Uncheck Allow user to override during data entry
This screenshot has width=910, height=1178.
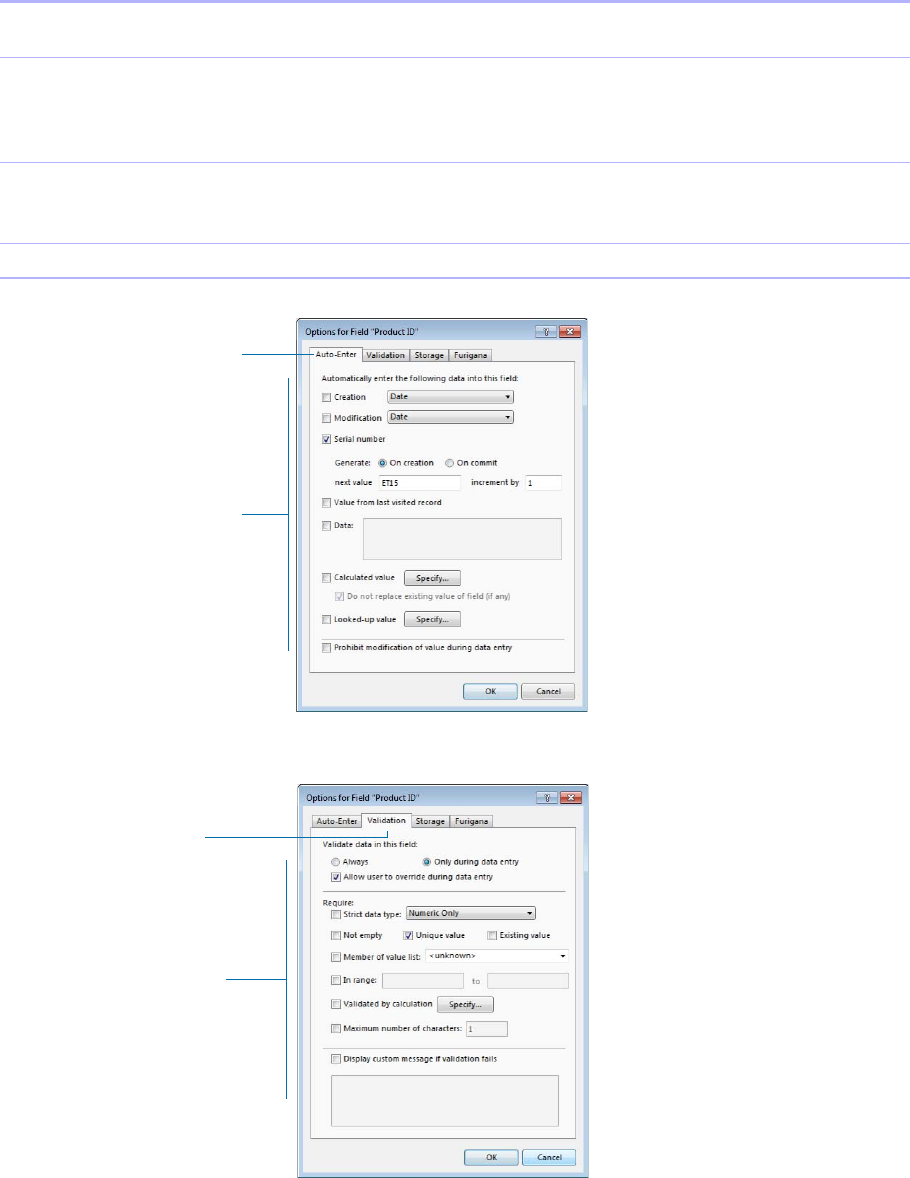[x=335, y=877]
